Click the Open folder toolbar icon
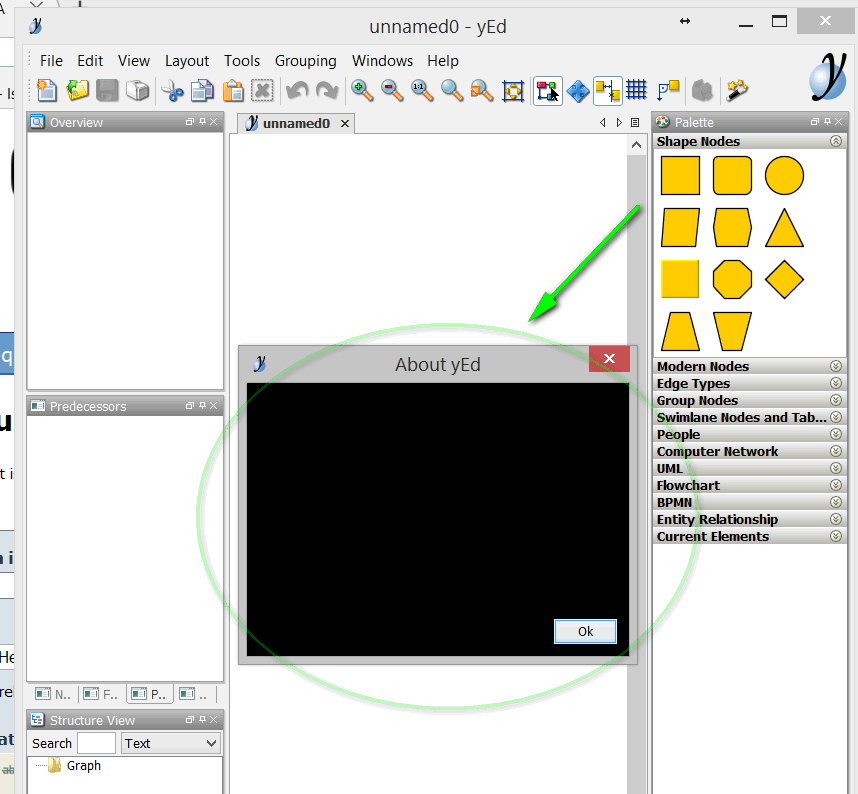Image resolution: width=858 pixels, height=794 pixels. (77, 90)
